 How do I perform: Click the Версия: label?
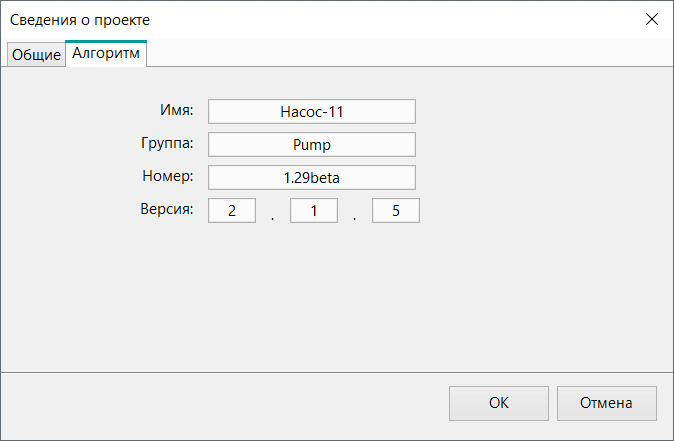click(x=166, y=210)
